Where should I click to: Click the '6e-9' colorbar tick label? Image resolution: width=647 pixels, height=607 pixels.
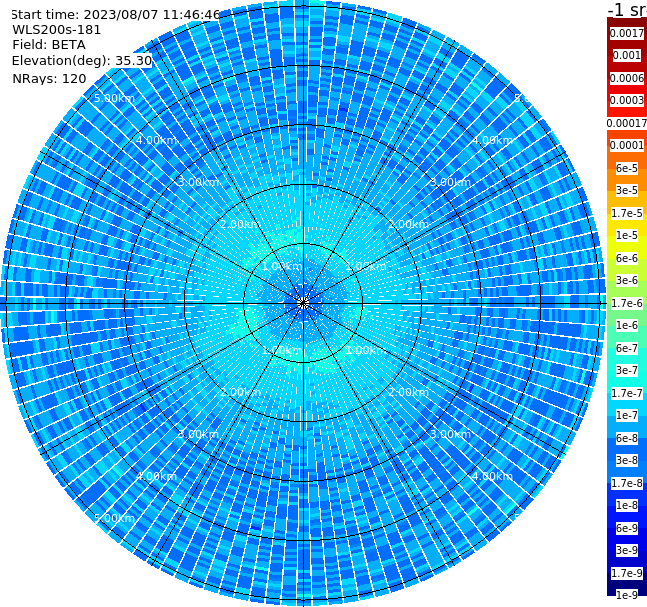tap(627, 528)
